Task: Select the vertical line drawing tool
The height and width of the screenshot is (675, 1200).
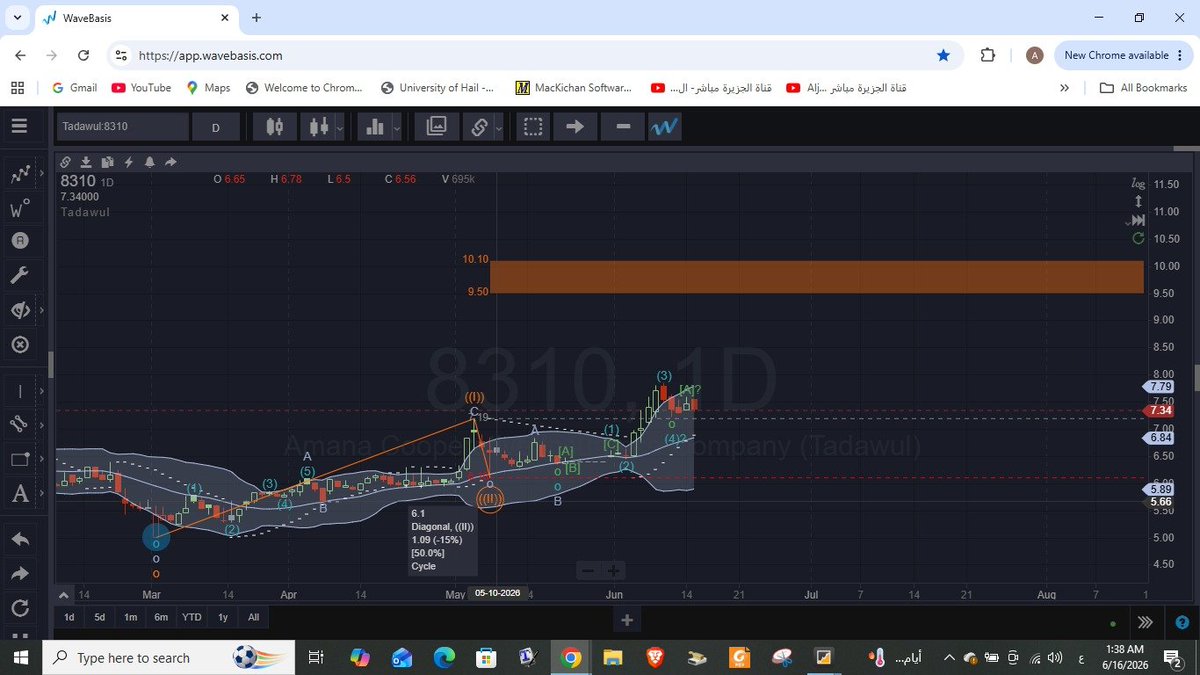Action: click(x=19, y=390)
